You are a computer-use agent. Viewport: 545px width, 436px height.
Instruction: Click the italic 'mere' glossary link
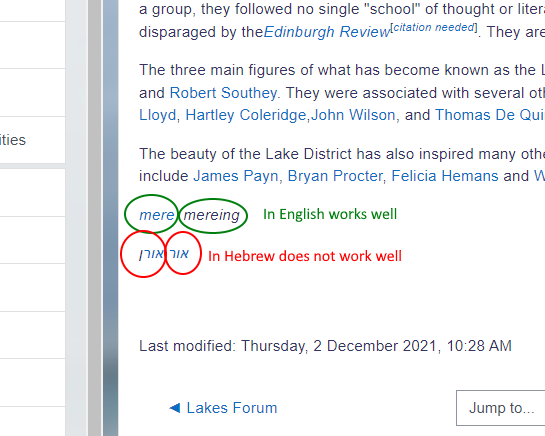click(156, 215)
